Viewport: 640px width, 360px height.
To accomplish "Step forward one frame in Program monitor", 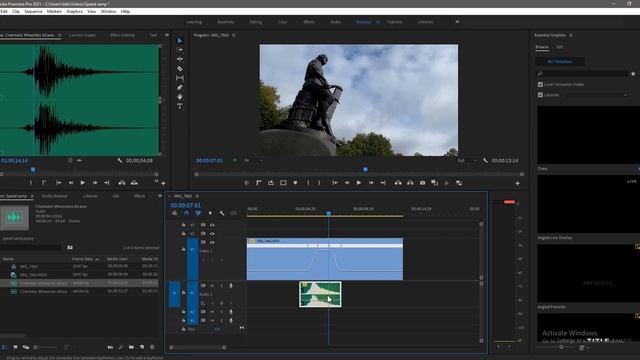I will [371, 183].
